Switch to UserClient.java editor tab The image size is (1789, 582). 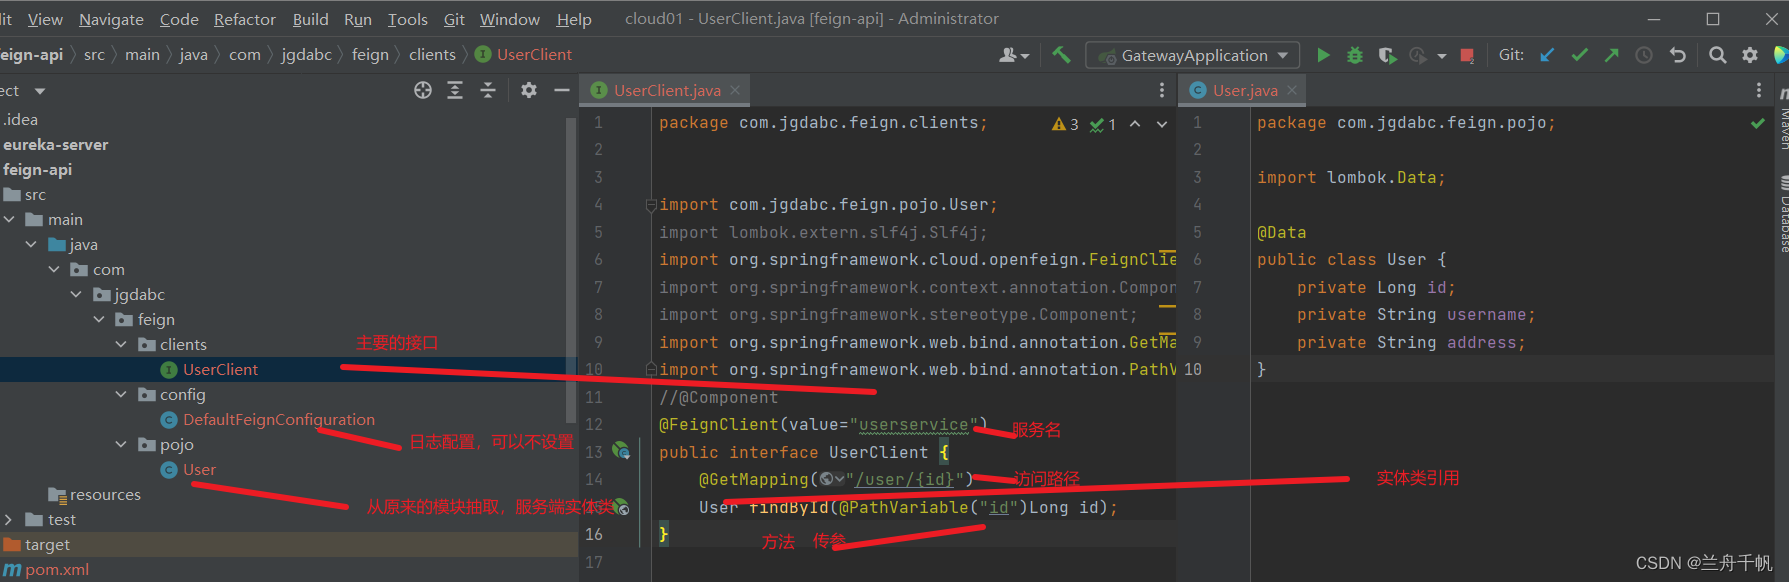click(666, 90)
